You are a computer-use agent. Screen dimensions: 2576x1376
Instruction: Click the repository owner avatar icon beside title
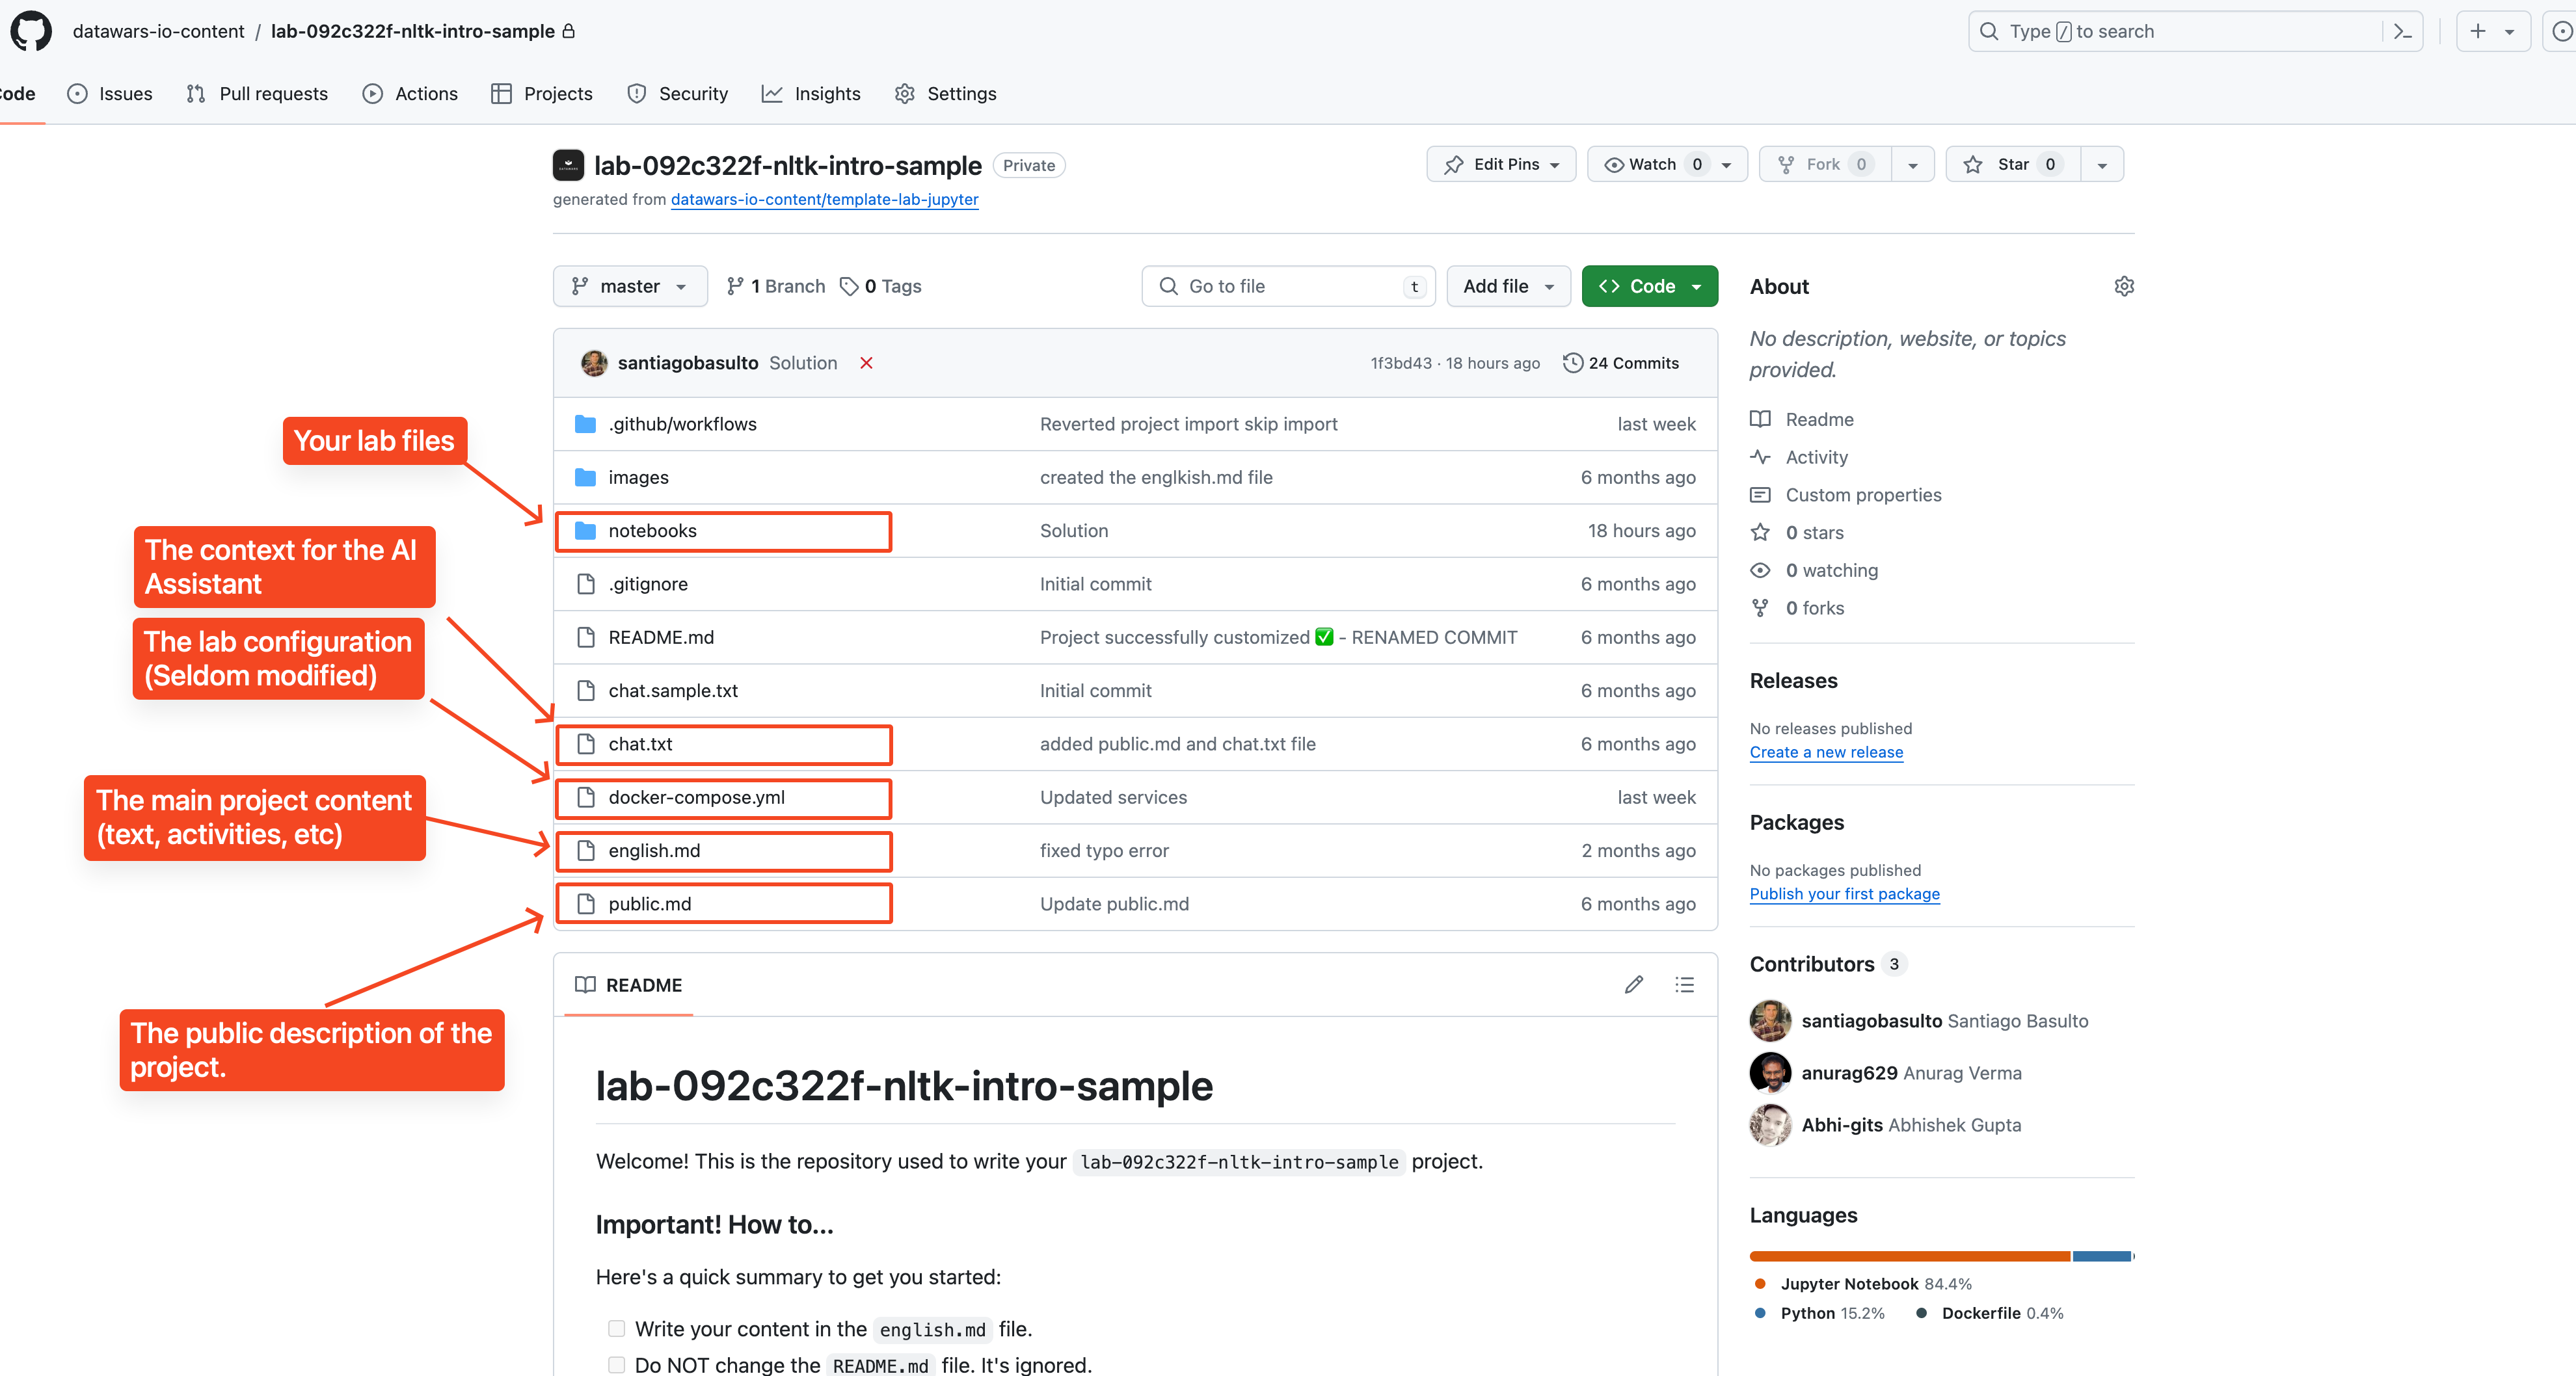coord(568,165)
